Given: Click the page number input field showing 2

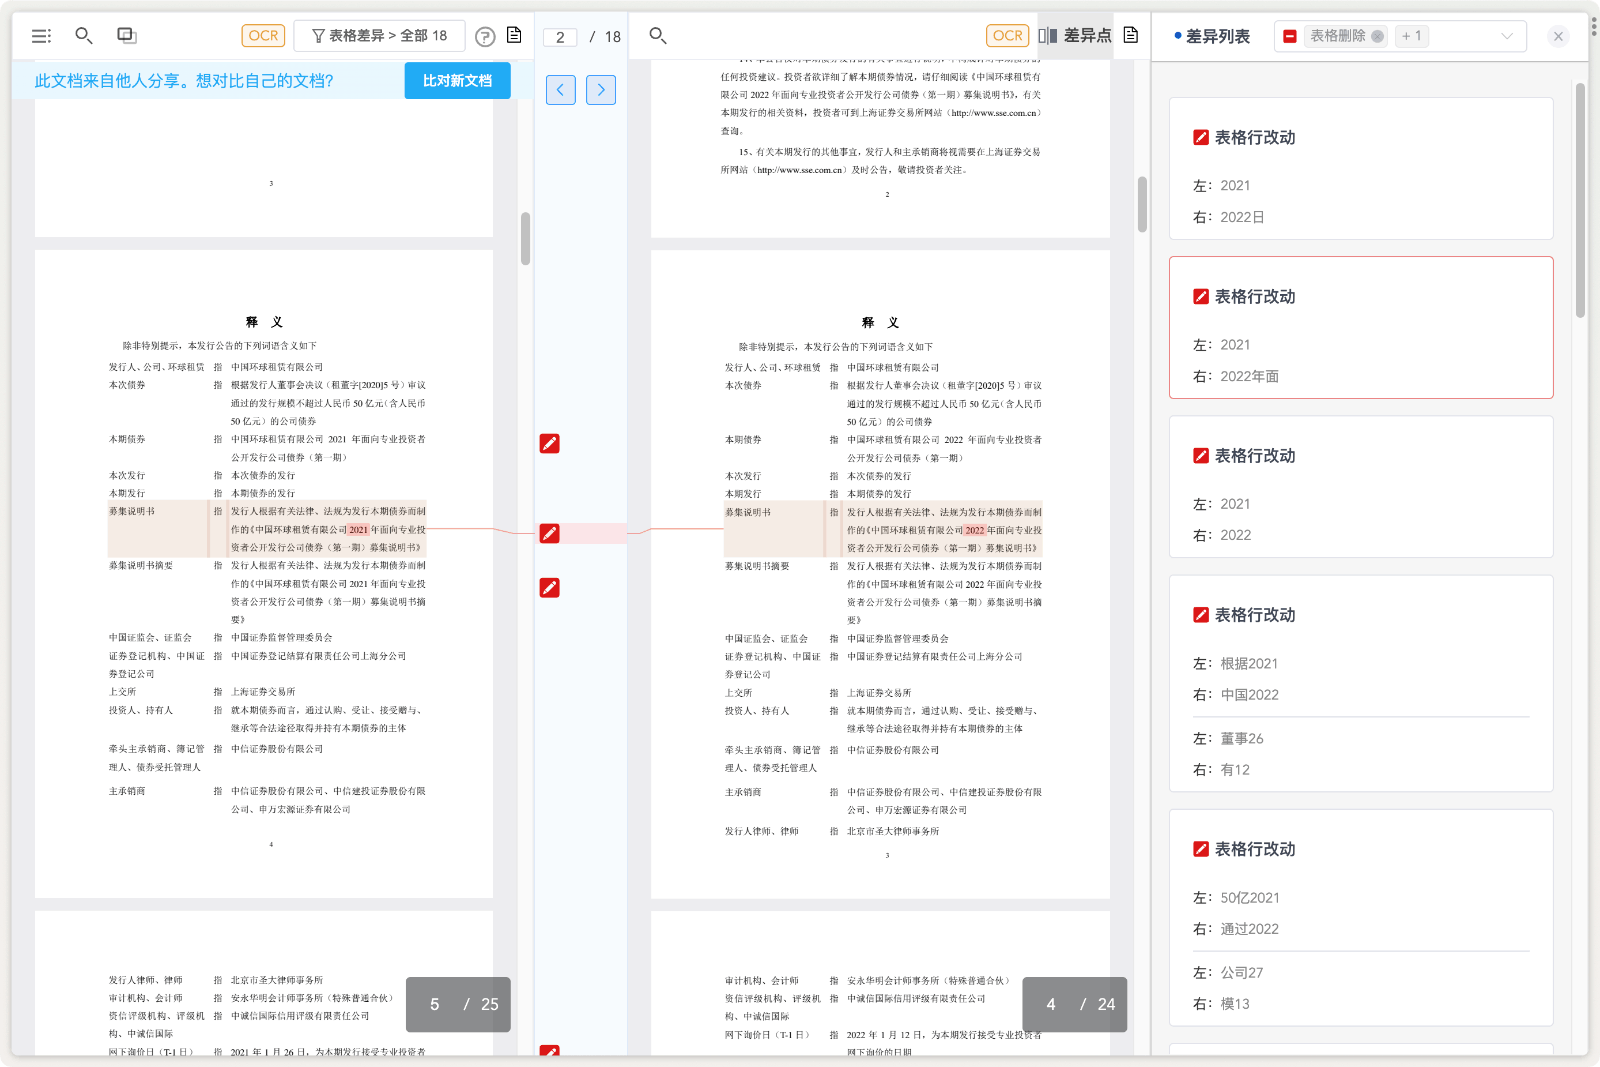Looking at the screenshot, I should 560,36.
